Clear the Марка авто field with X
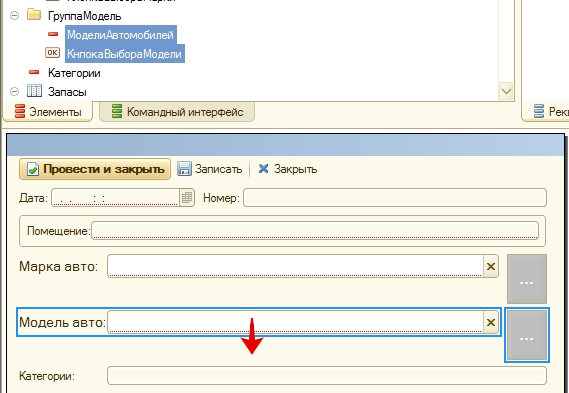 [x=491, y=266]
